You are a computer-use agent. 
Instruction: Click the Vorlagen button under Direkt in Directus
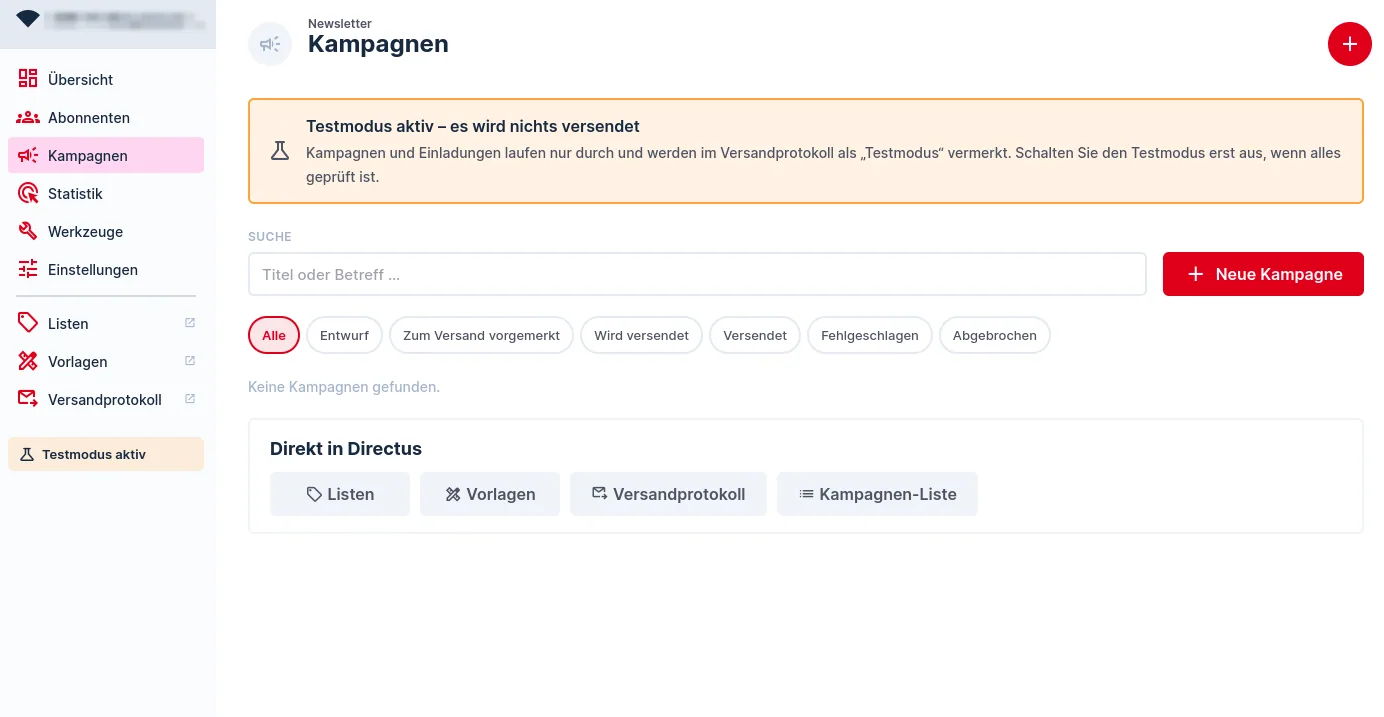click(490, 494)
